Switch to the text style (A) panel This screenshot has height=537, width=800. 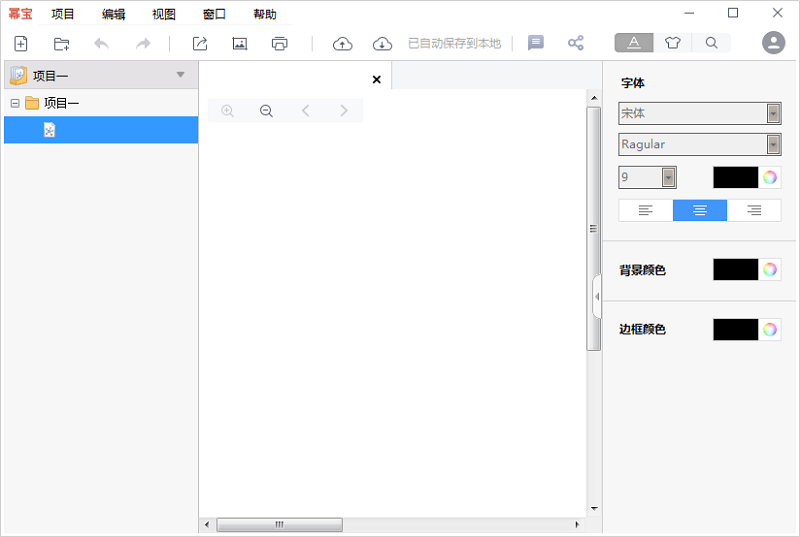634,43
